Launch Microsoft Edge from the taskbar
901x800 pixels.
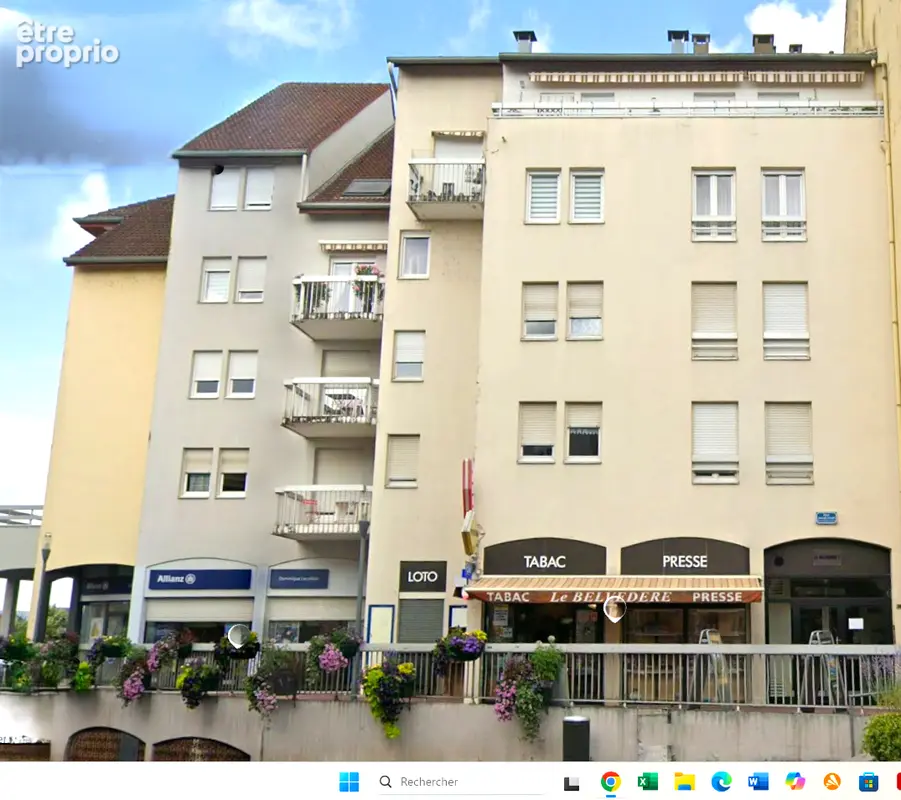tap(721, 782)
